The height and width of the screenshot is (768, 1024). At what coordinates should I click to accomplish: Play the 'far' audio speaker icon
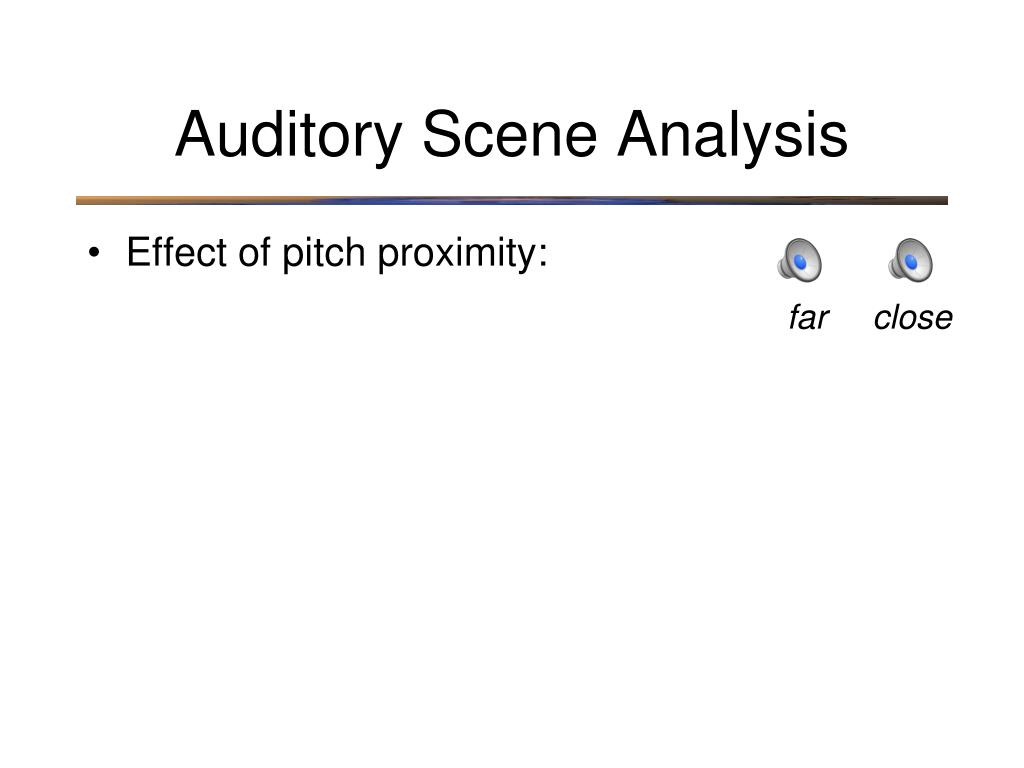tap(799, 260)
